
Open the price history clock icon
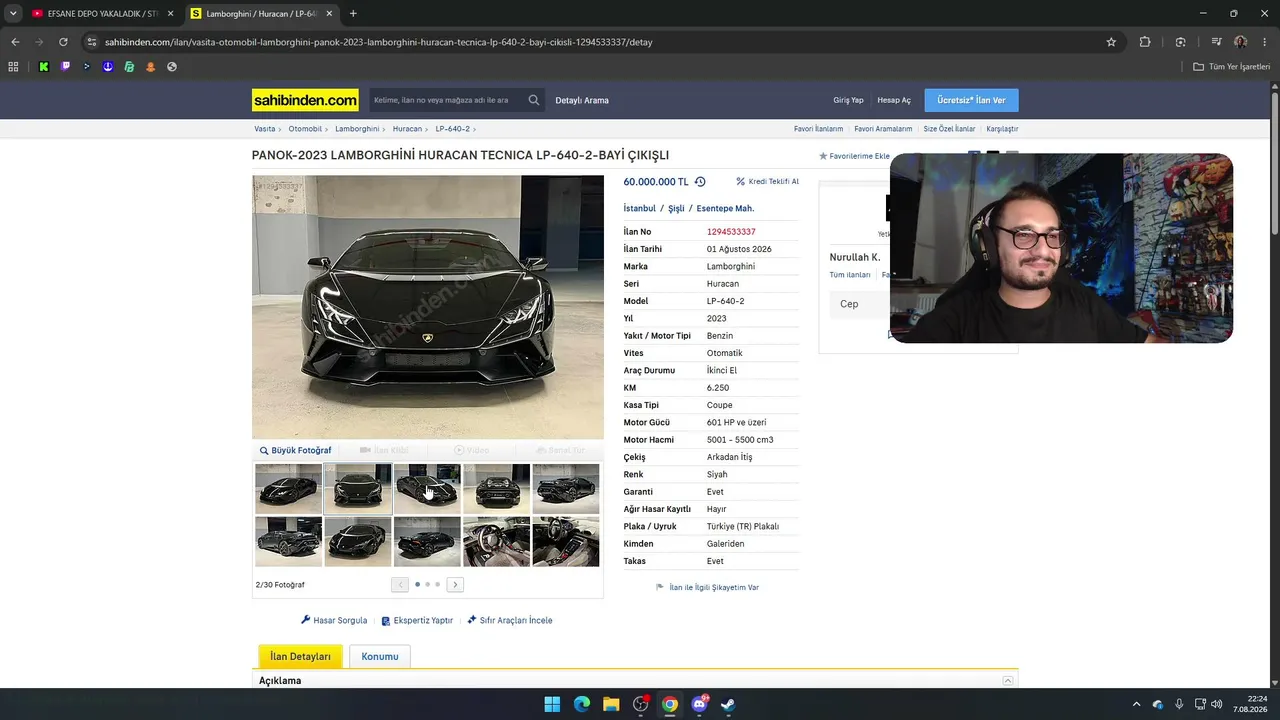pyautogui.click(x=700, y=182)
